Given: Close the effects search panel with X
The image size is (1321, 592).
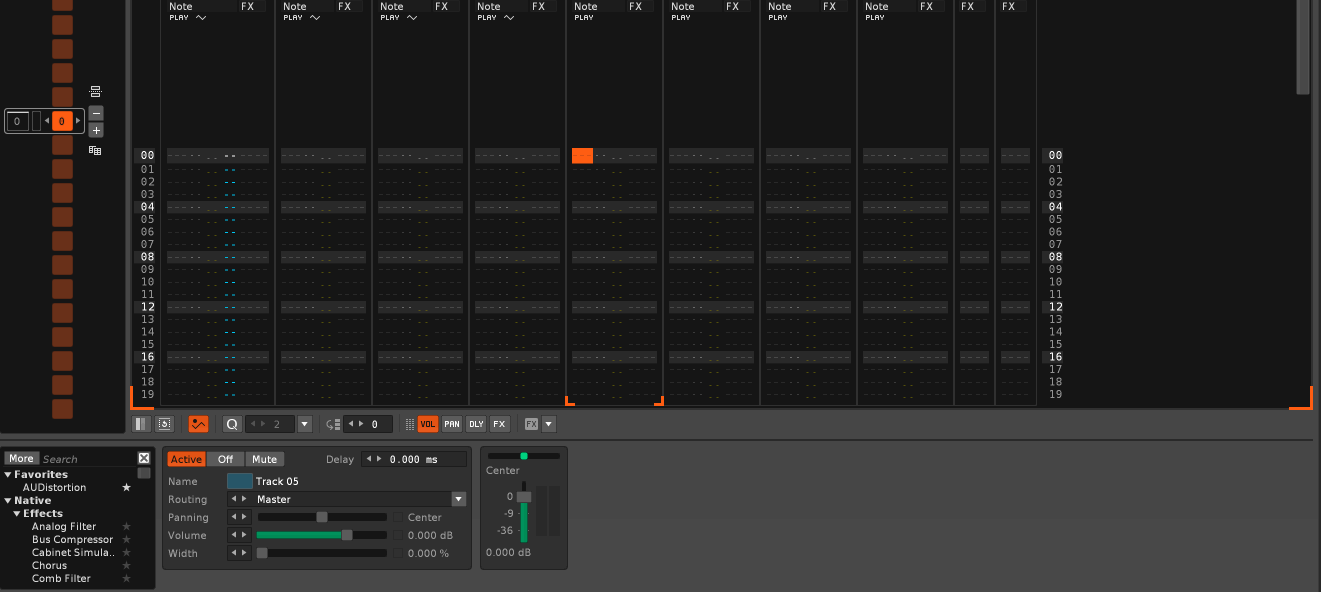Looking at the screenshot, I should coord(144,458).
